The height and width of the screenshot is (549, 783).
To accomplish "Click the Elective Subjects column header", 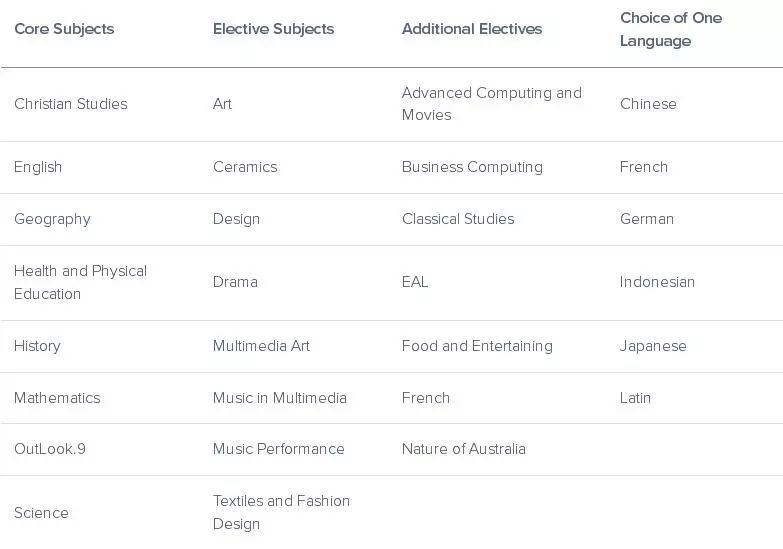I will [x=273, y=29].
